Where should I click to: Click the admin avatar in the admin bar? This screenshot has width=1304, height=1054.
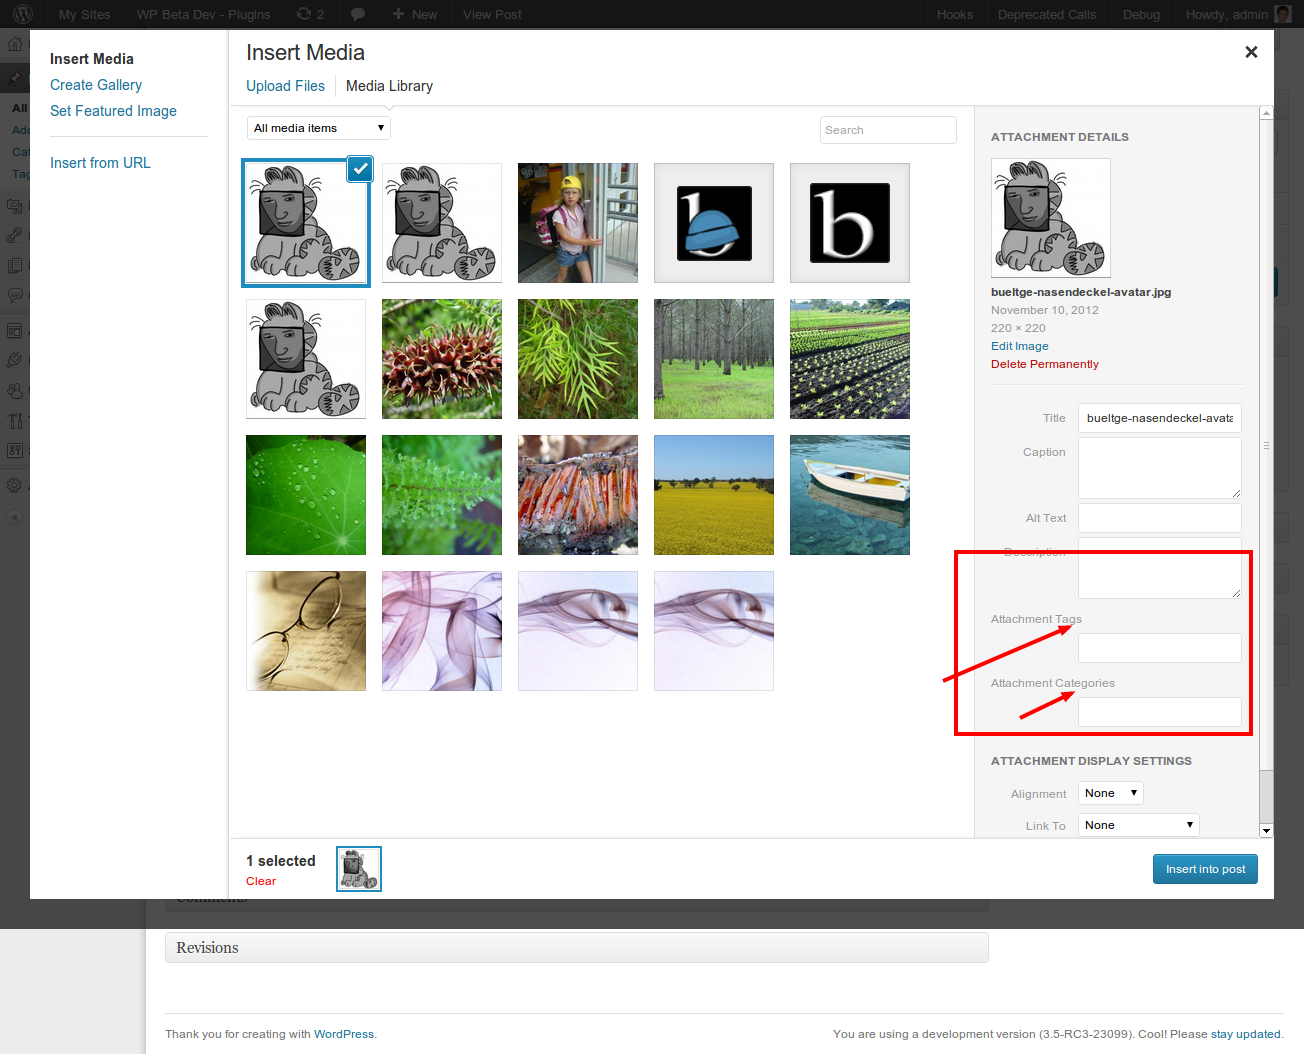pyautogui.click(x=1283, y=14)
